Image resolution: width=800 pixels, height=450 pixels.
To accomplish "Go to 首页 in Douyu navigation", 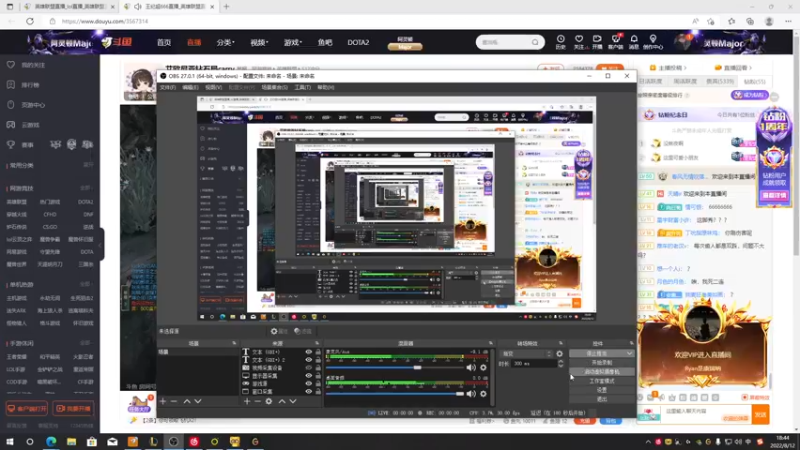I will coord(164,42).
